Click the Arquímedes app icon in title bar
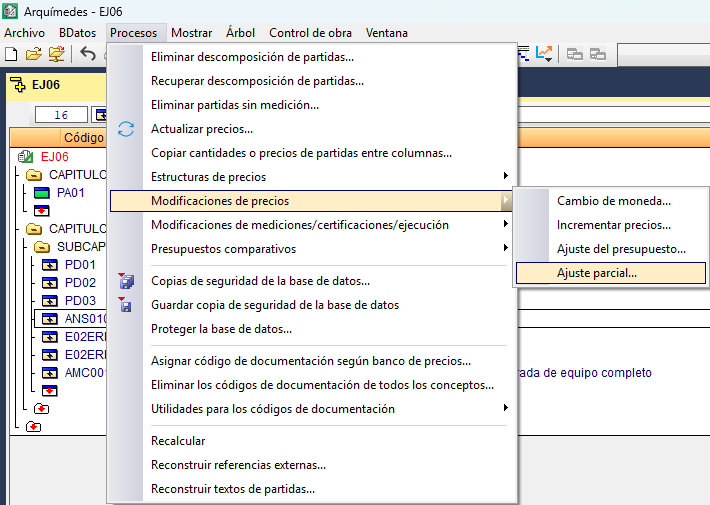710x505 pixels. [10, 11]
